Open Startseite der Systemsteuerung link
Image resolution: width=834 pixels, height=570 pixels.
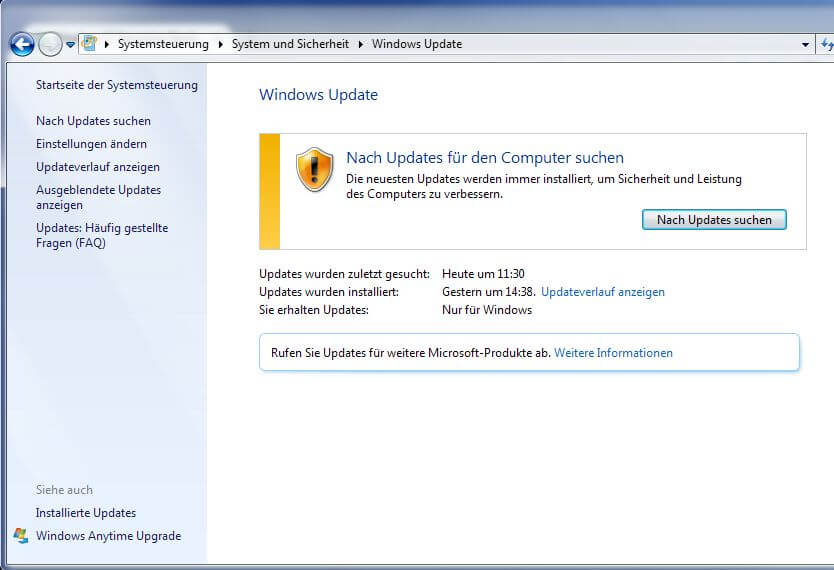coord(116,85)
